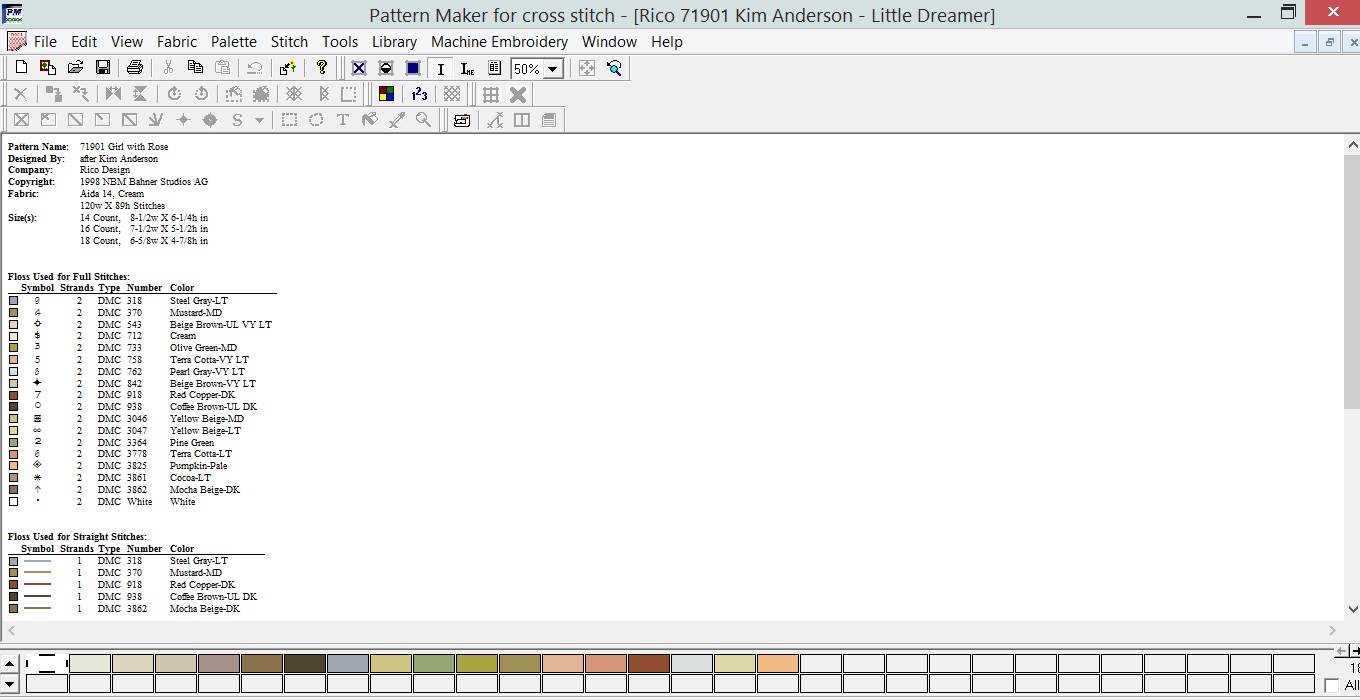Pick the cream swatch in palette bar

point(90,664)
